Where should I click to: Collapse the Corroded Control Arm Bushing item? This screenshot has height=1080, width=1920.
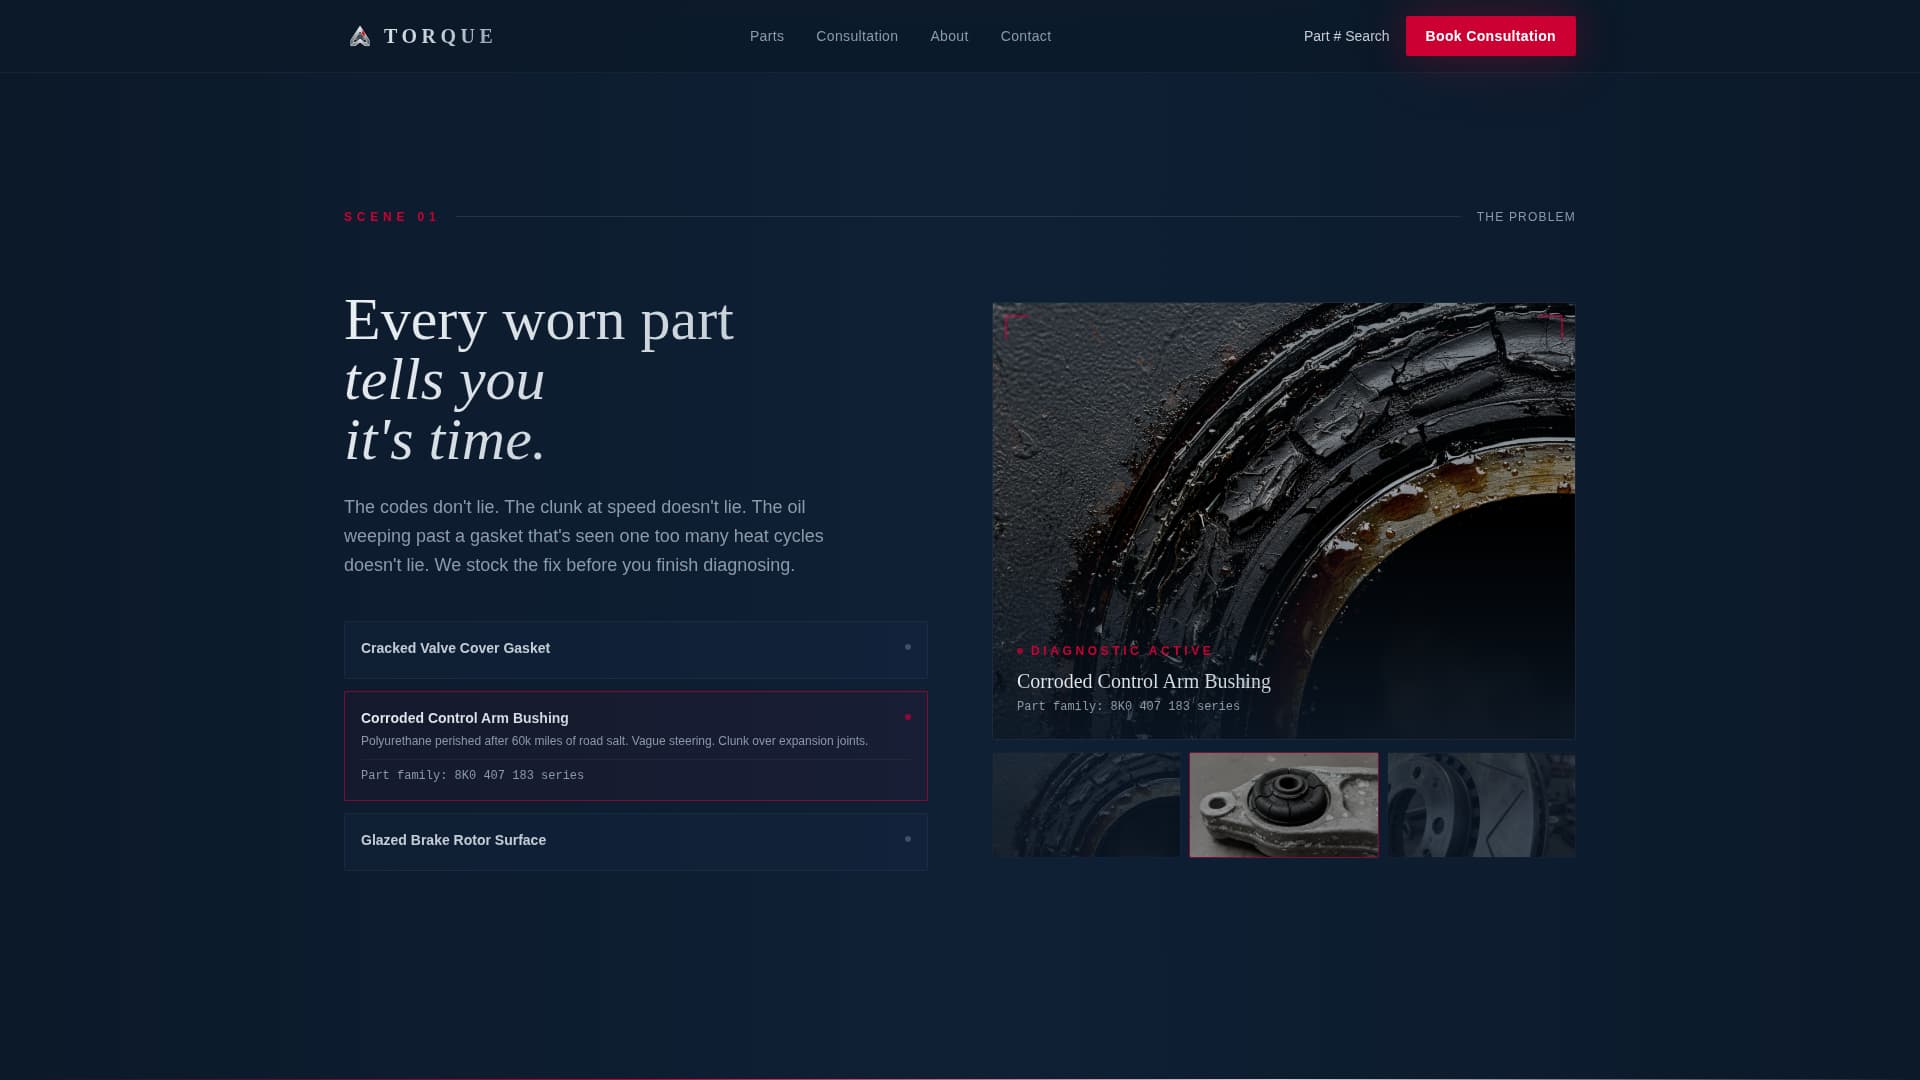[x=600, y=719]
